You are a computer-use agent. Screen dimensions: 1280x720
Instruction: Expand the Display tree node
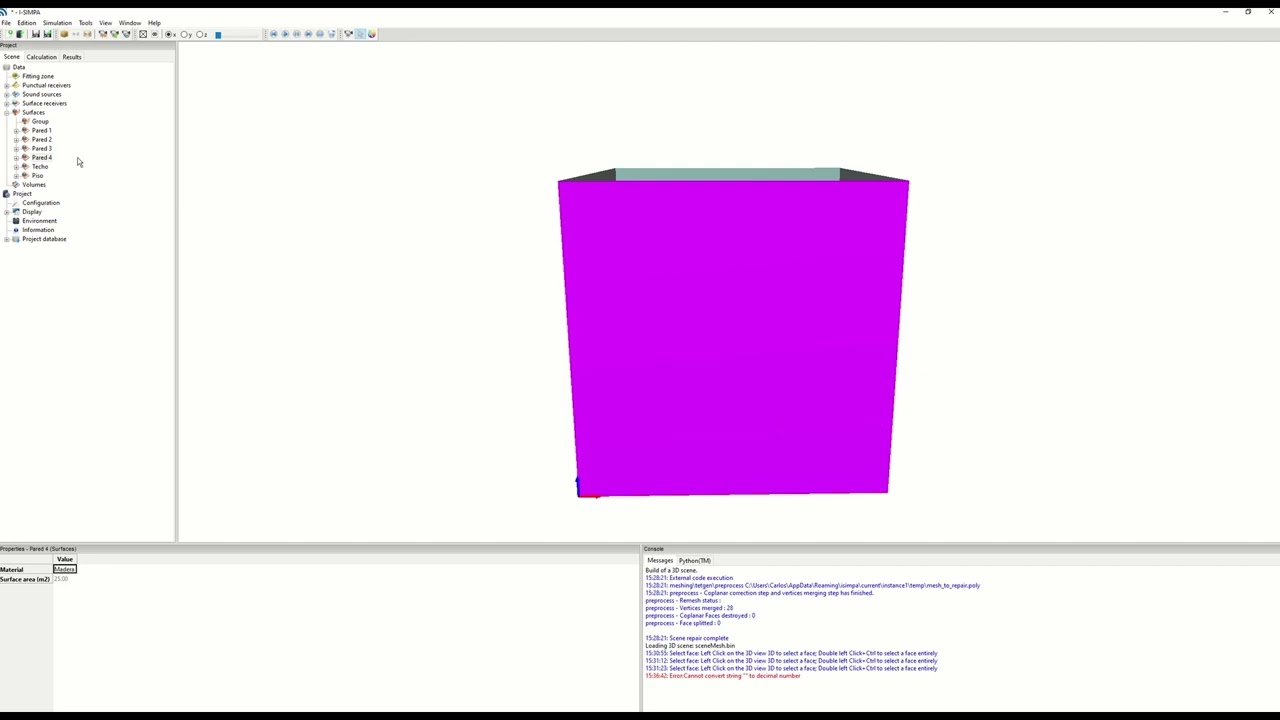pyautogui.click(x=7, y=212)
